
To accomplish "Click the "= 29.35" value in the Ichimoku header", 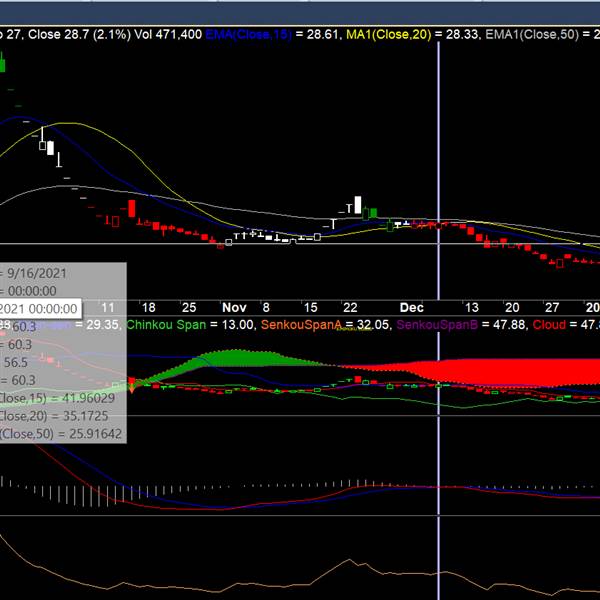I will click(97, 325).
